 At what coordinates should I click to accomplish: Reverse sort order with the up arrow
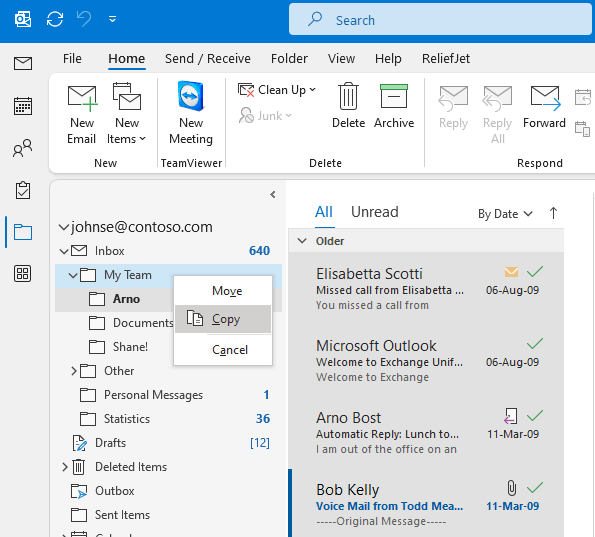point(553,213)
